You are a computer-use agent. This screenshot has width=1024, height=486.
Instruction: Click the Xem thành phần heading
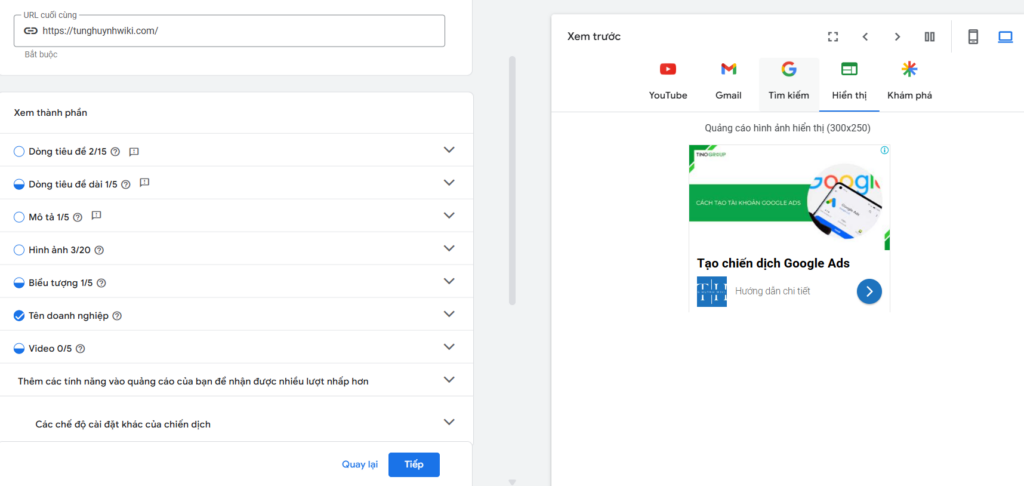click(x=50, y=113)
